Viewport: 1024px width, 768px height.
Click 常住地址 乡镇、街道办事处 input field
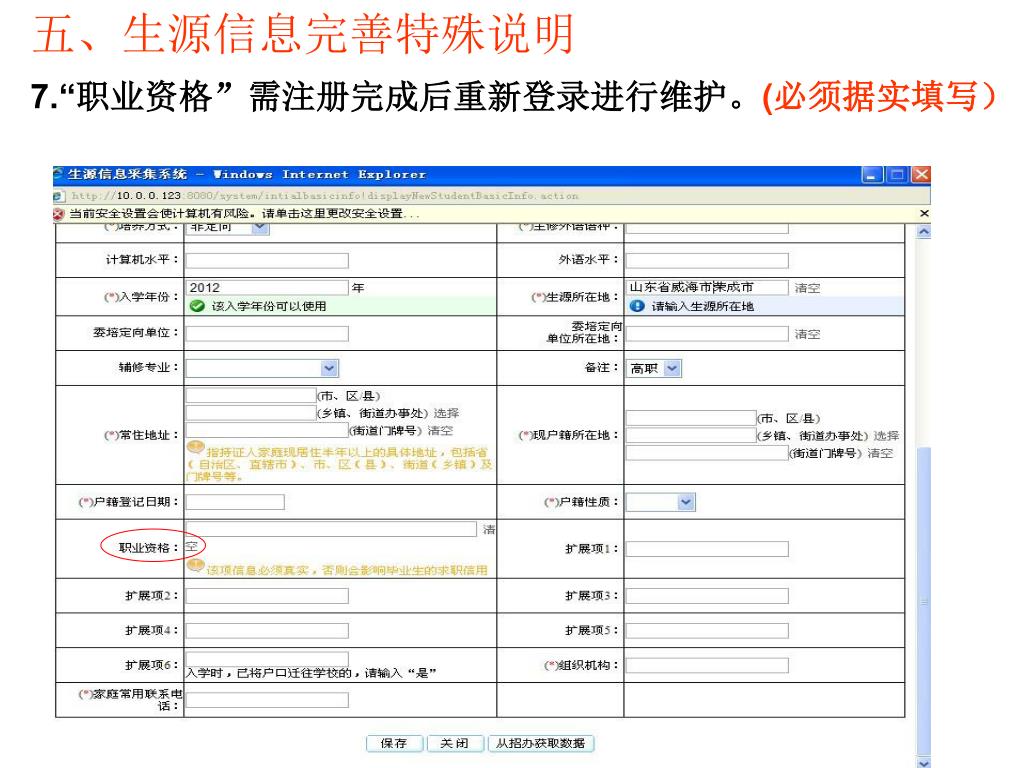click(251, 413)
